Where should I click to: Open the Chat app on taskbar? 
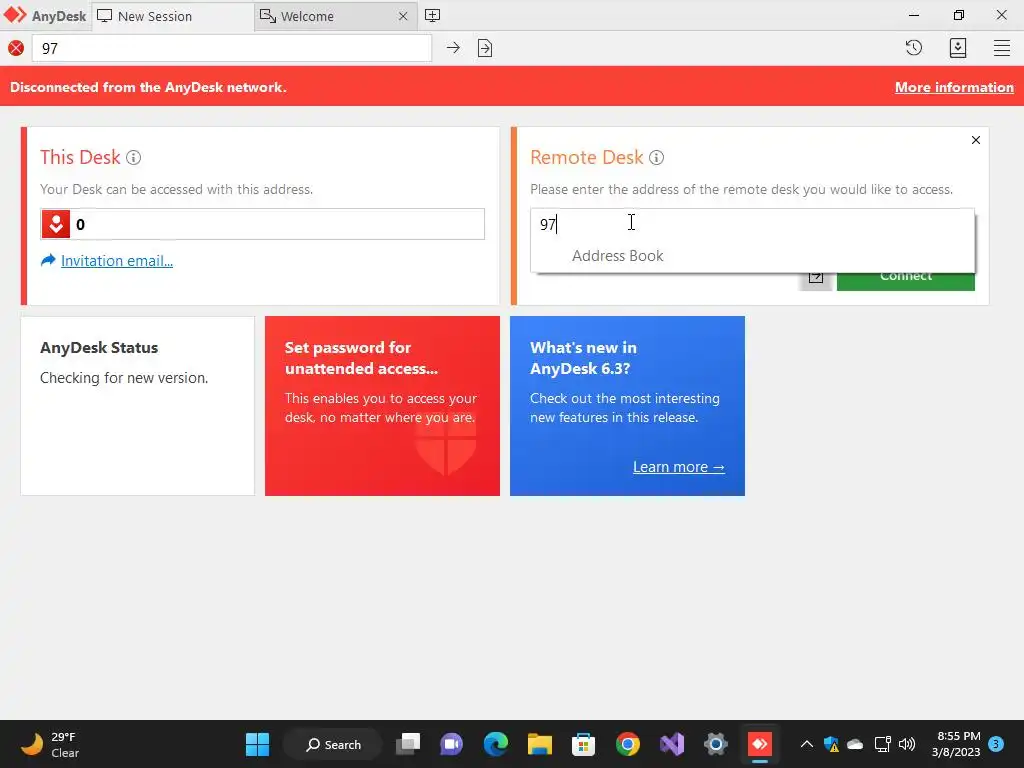pos(451,744)
